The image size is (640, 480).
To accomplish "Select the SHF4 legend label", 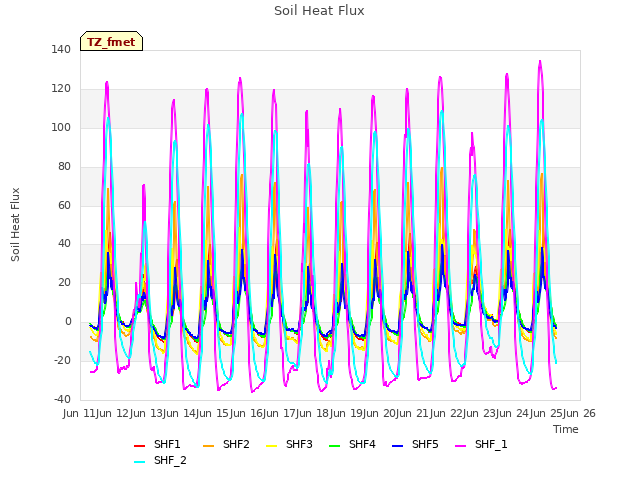I will point(362,444).
